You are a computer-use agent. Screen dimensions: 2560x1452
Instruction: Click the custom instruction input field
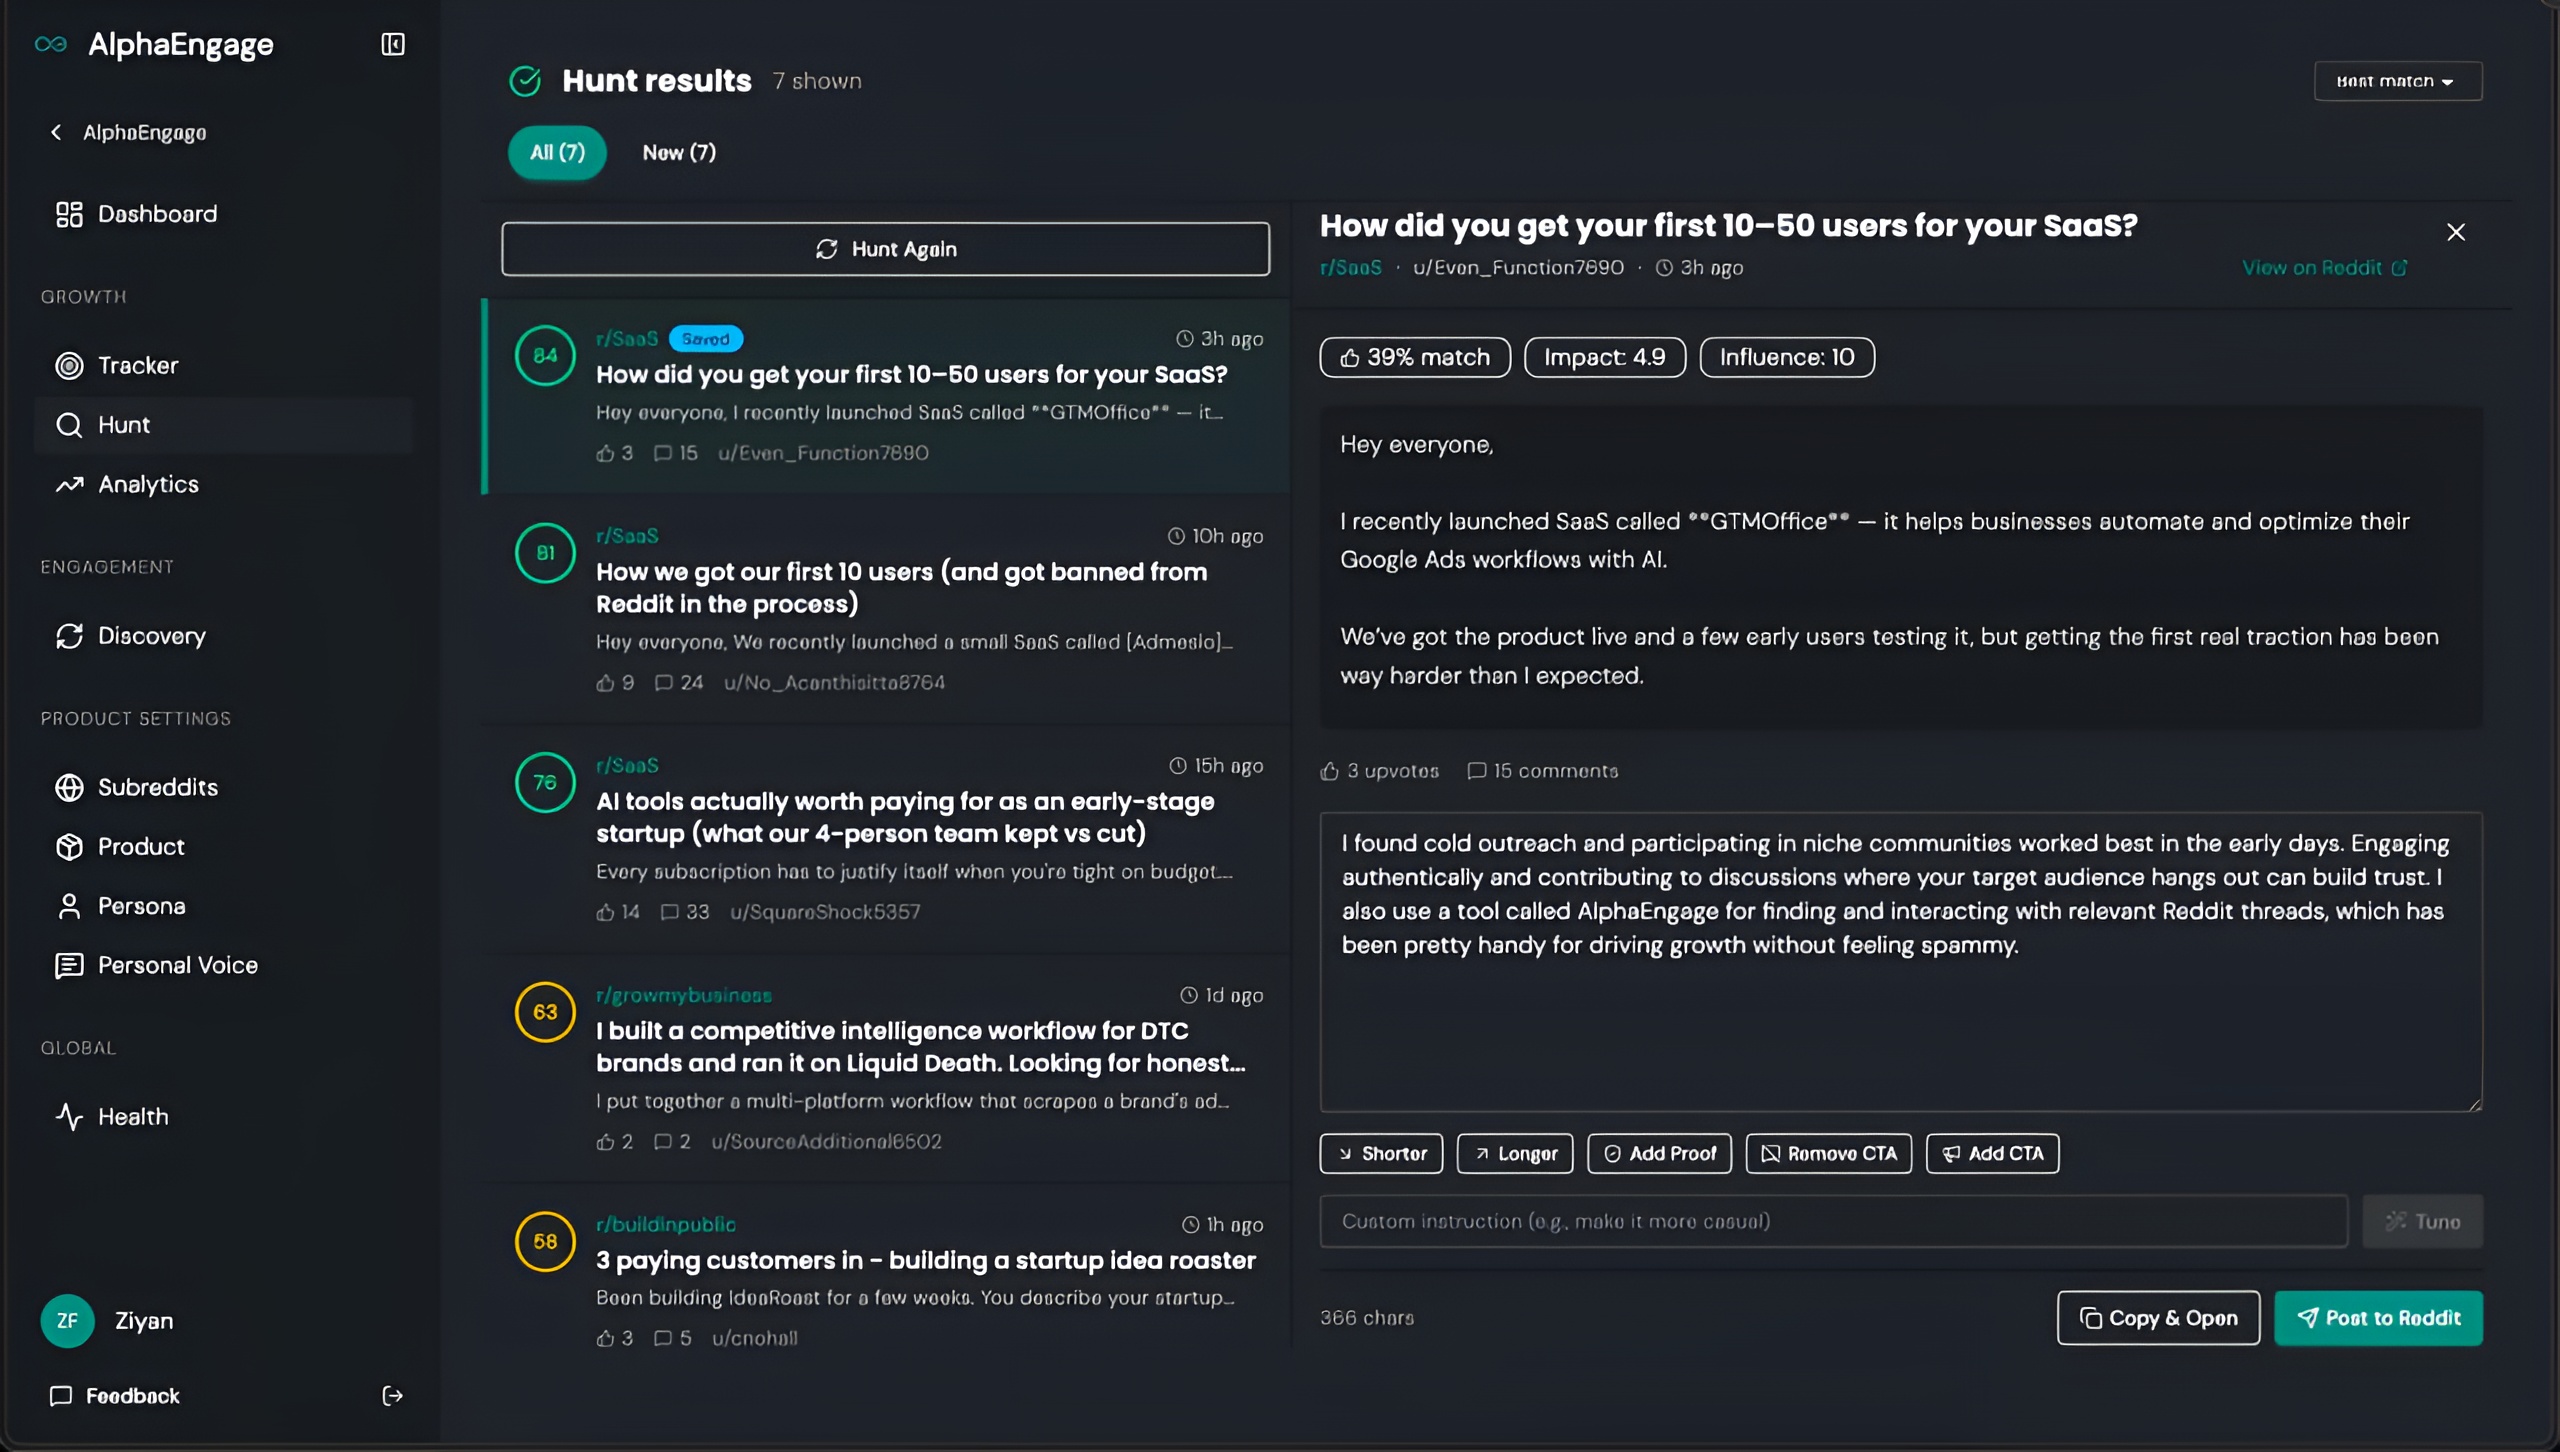(x=1833, y=1221)
